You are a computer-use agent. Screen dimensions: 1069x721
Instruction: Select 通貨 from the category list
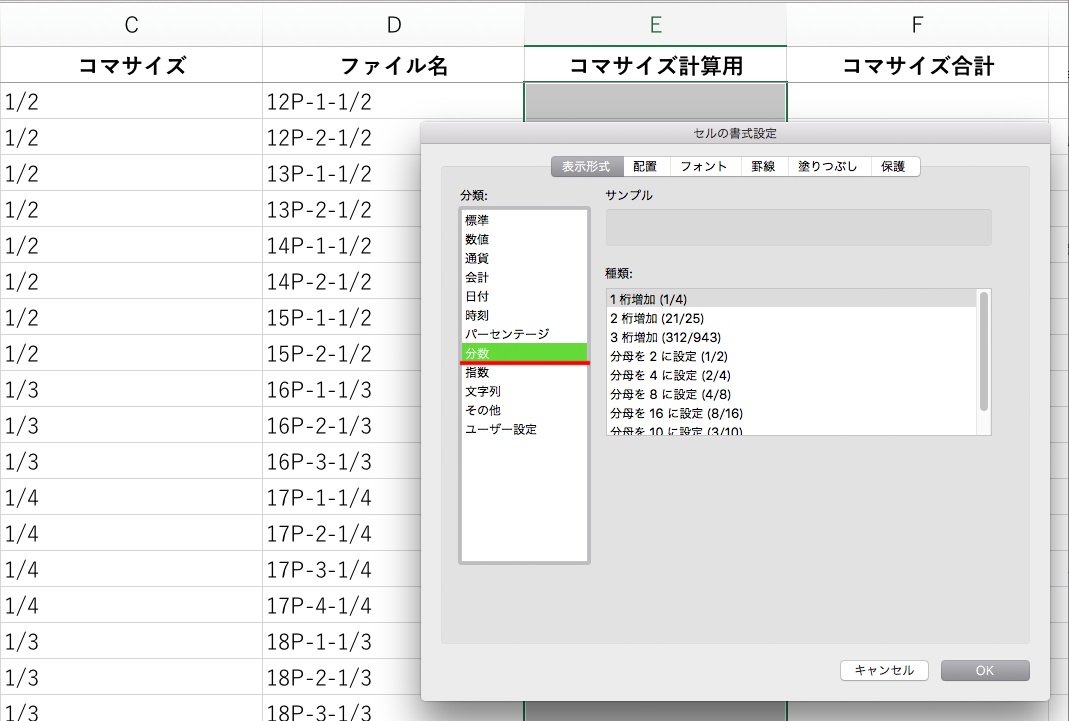coord(477,258)
